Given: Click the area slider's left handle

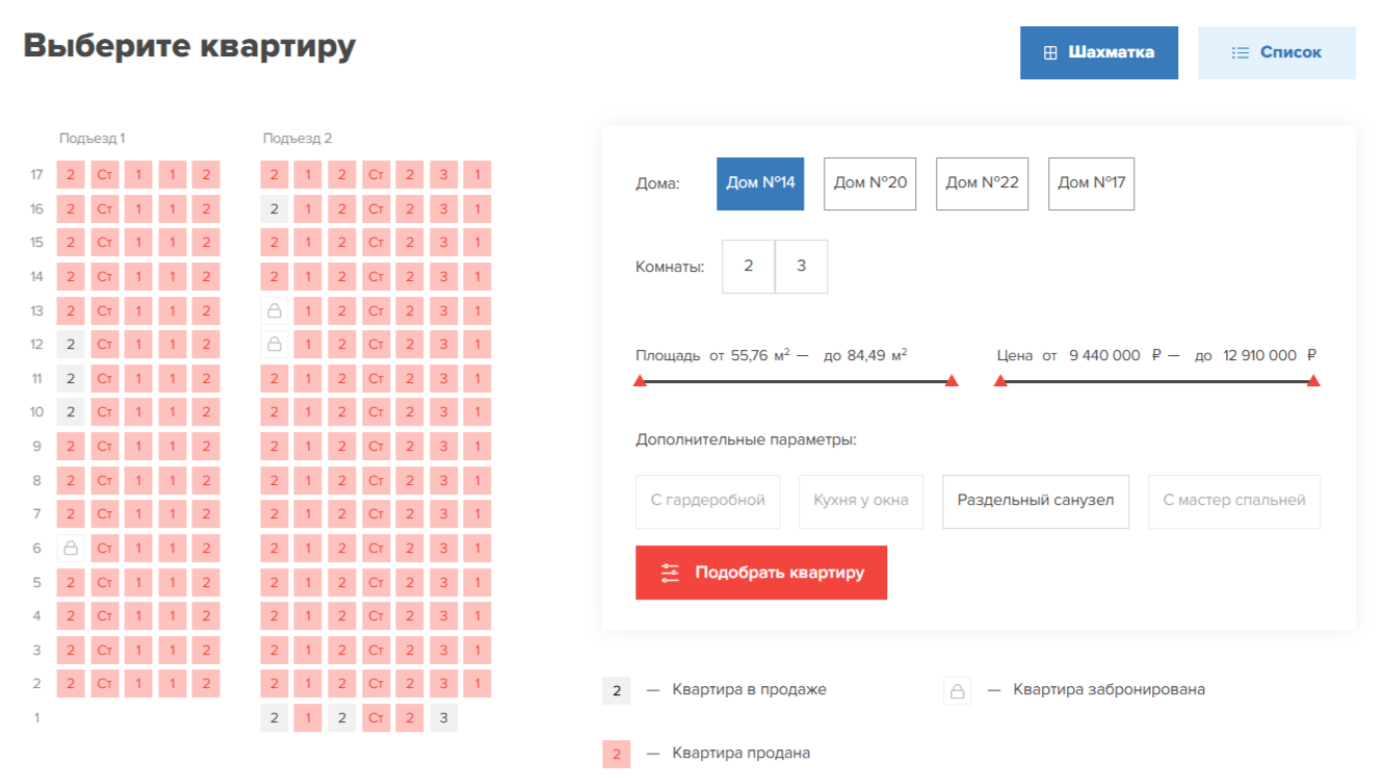Looking at the screenshot, I should coord(640,381).
